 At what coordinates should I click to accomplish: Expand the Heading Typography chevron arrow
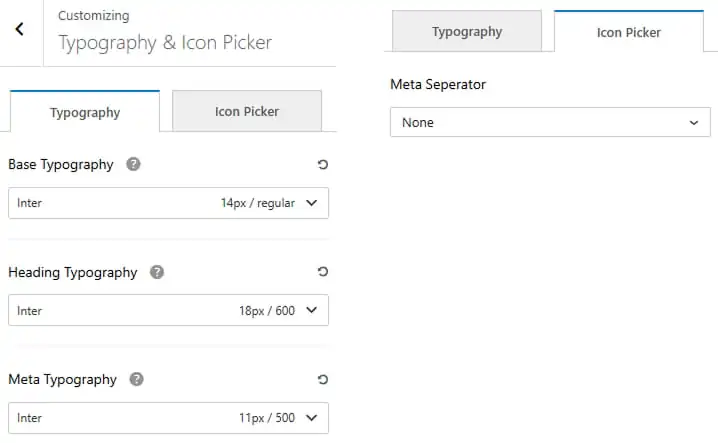coord(312,310)
